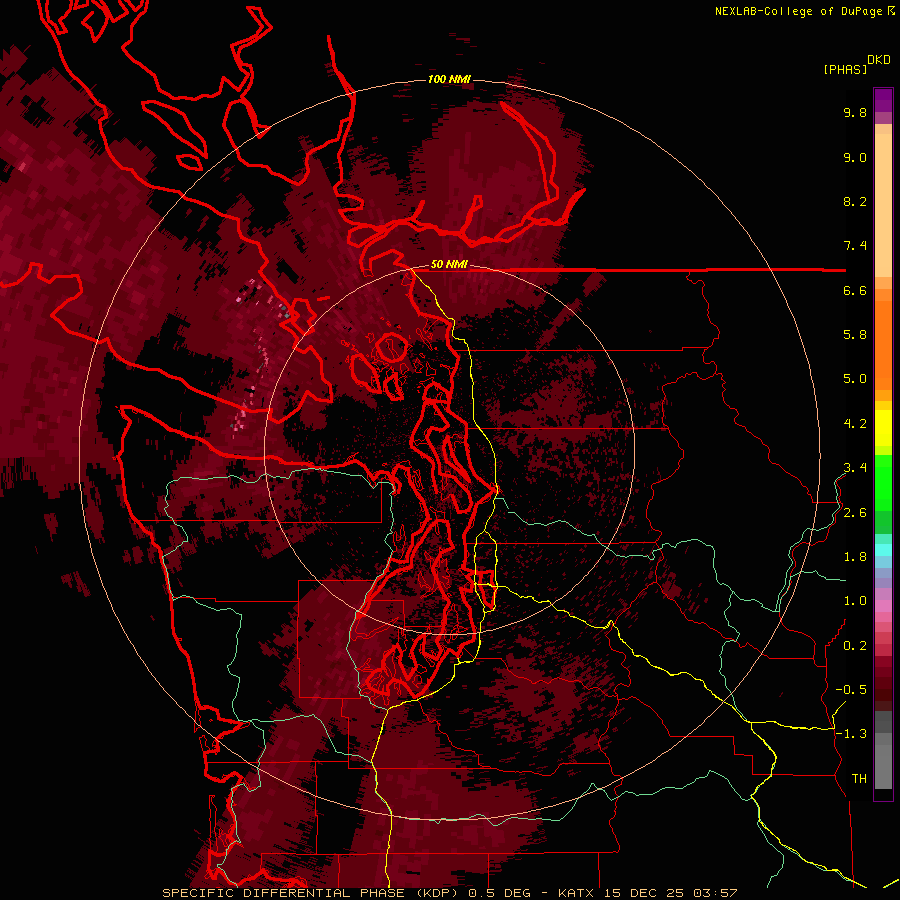Image resolution: width=900 pixels, height=900 pixels.
Task: Click the 1.0 legend value
Action: pyautogui.click(x=855, y=601)
